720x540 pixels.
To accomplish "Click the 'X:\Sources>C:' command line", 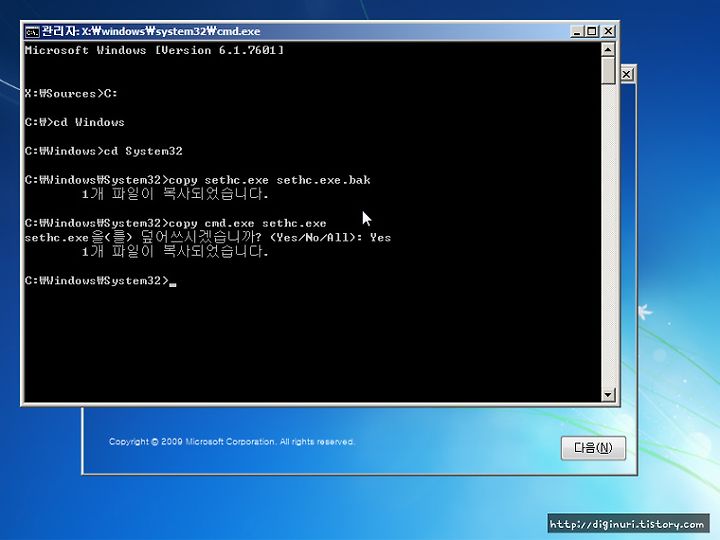I will tap(71, 94).
